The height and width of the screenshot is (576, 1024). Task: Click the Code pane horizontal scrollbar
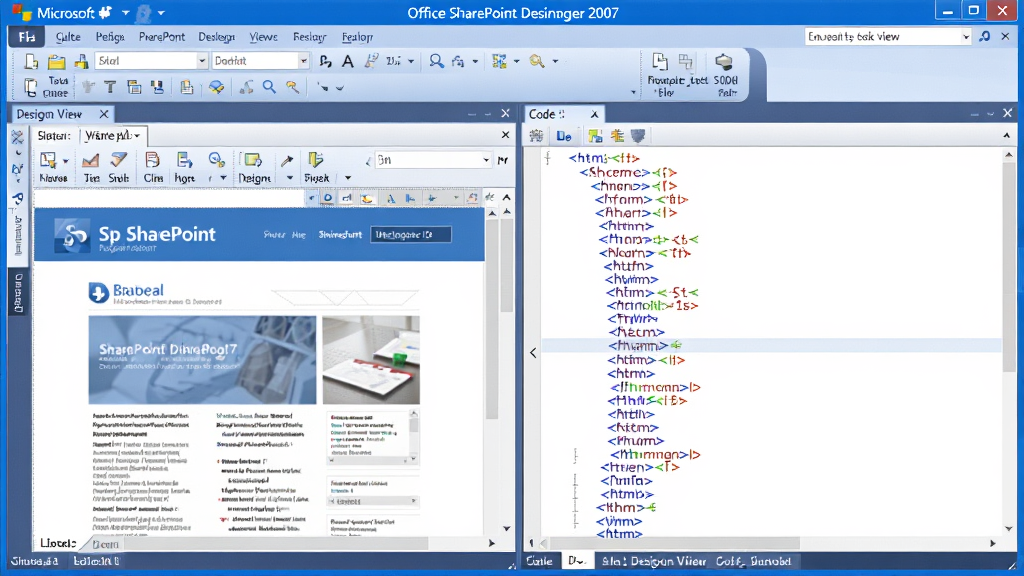coord(671,543)
